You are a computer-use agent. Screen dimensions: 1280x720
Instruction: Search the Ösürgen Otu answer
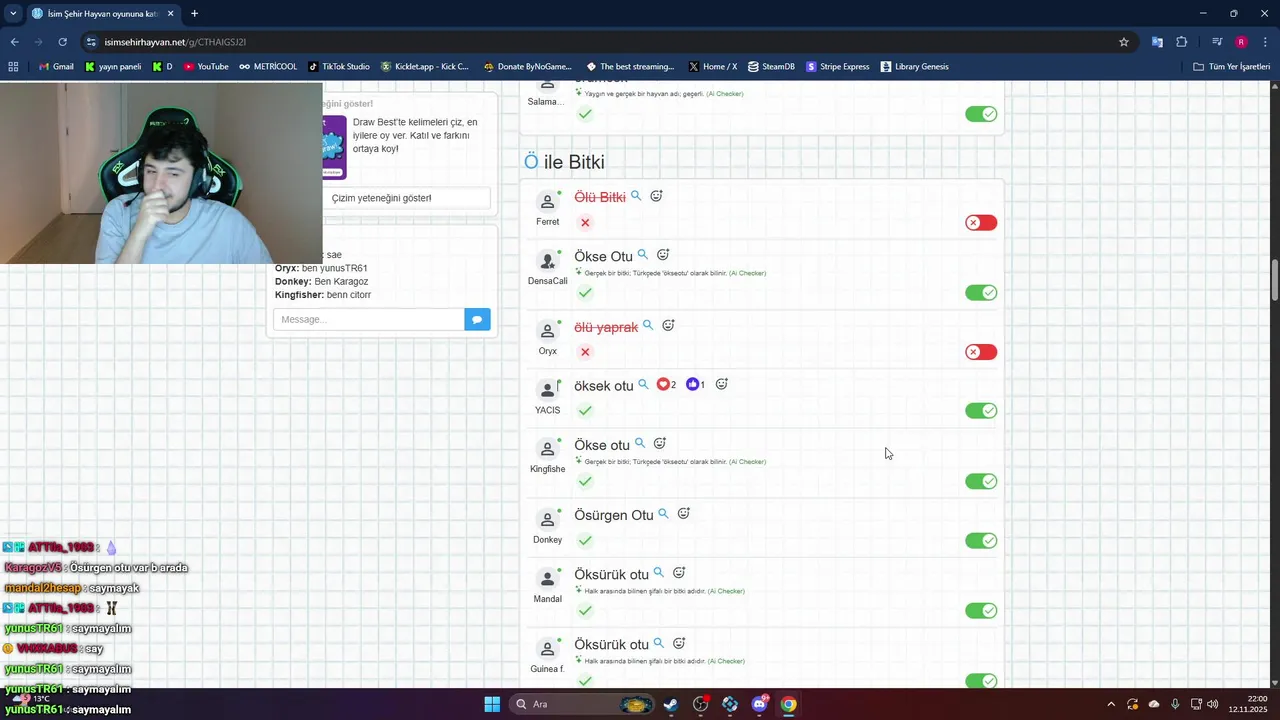(663, 514)
